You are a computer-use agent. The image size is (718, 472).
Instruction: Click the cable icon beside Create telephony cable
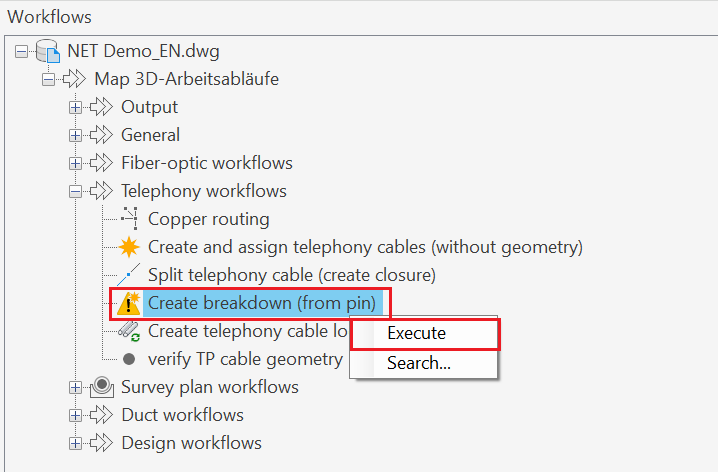pos(128,331)
